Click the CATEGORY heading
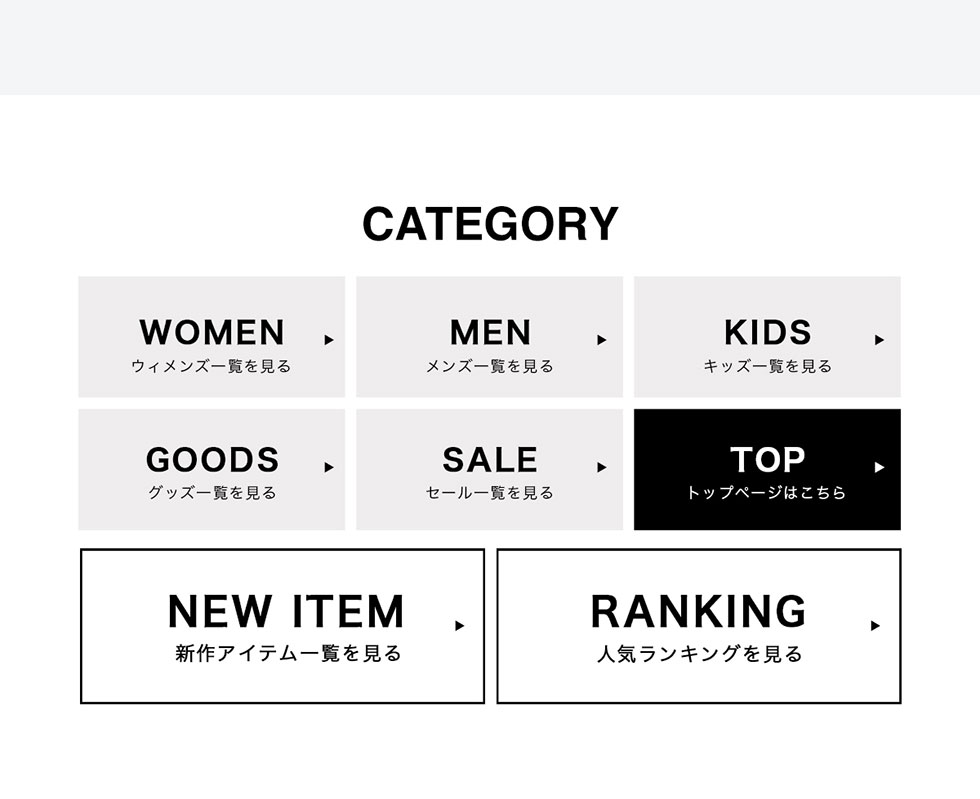This screenshot has width=980, height=799. (490, 224)
